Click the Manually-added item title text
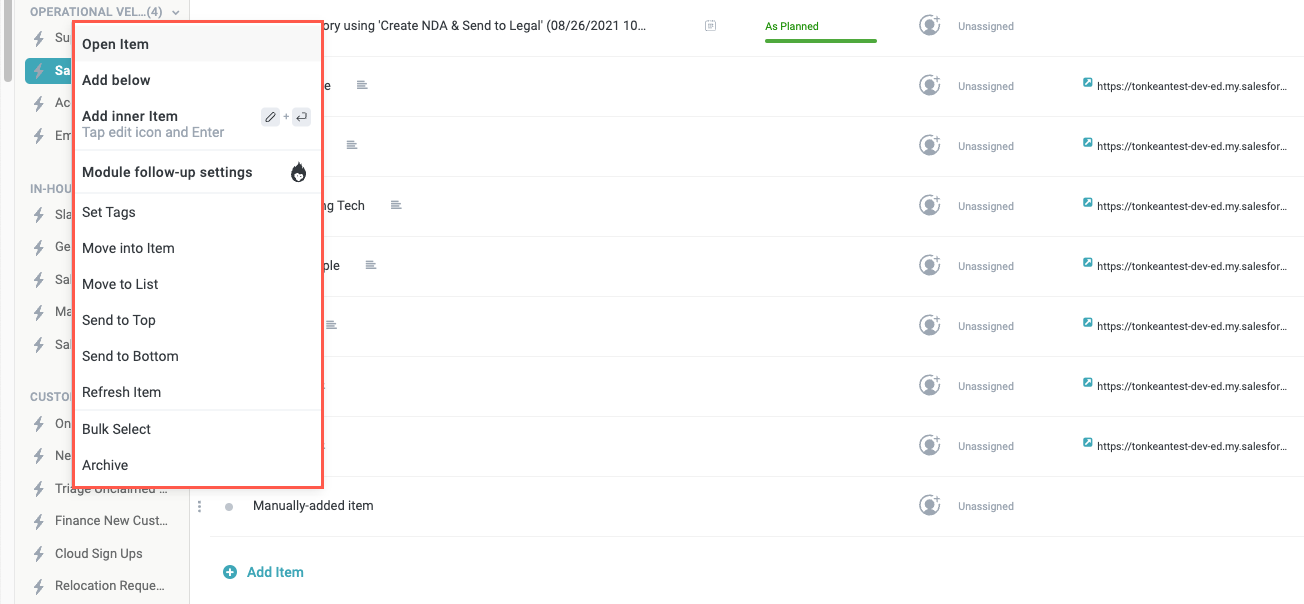The image size is (1304, 604). click(x=313, y=506)
